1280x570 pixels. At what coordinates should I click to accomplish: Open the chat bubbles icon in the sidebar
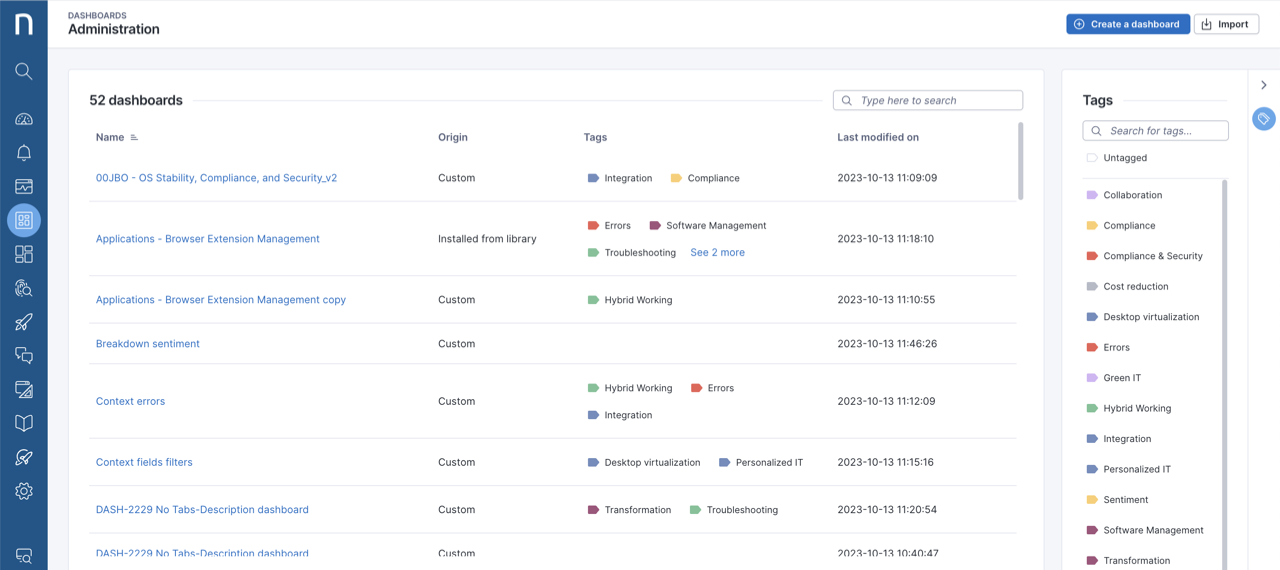coord(24,356)
